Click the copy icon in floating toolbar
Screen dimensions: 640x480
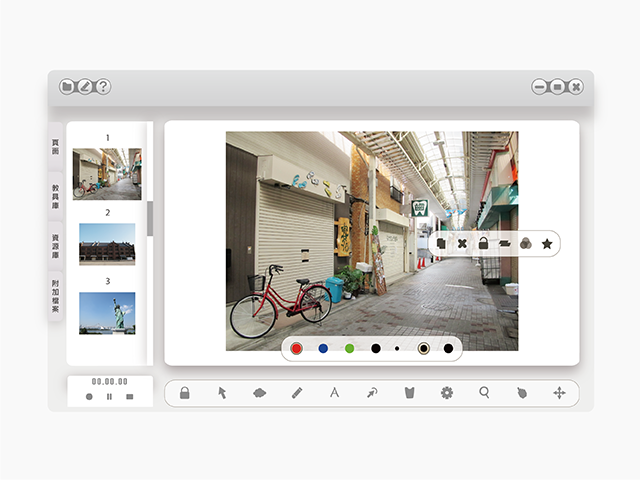click(441, 243)
